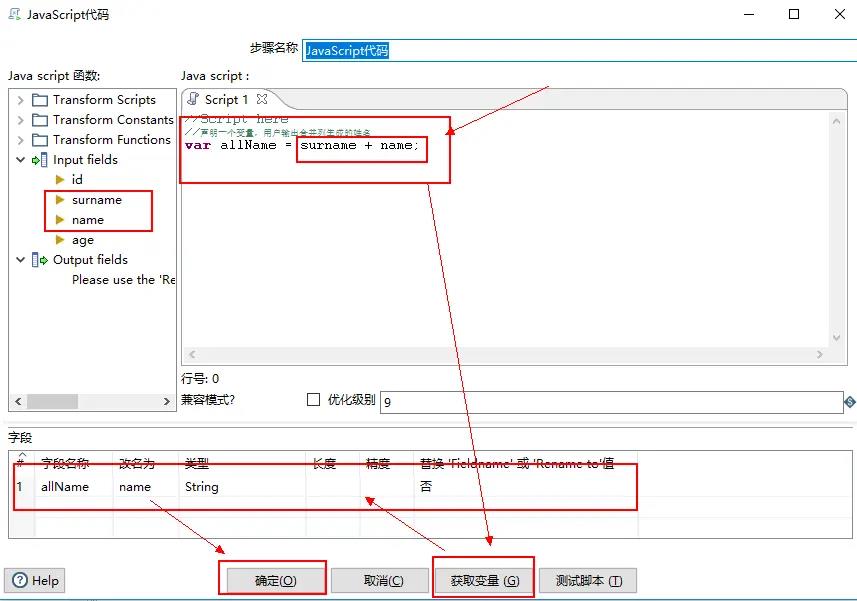Click the Input fields node icon
Image resolution: width=857 pixels, height=601 pixels.
tap(40, 160)
